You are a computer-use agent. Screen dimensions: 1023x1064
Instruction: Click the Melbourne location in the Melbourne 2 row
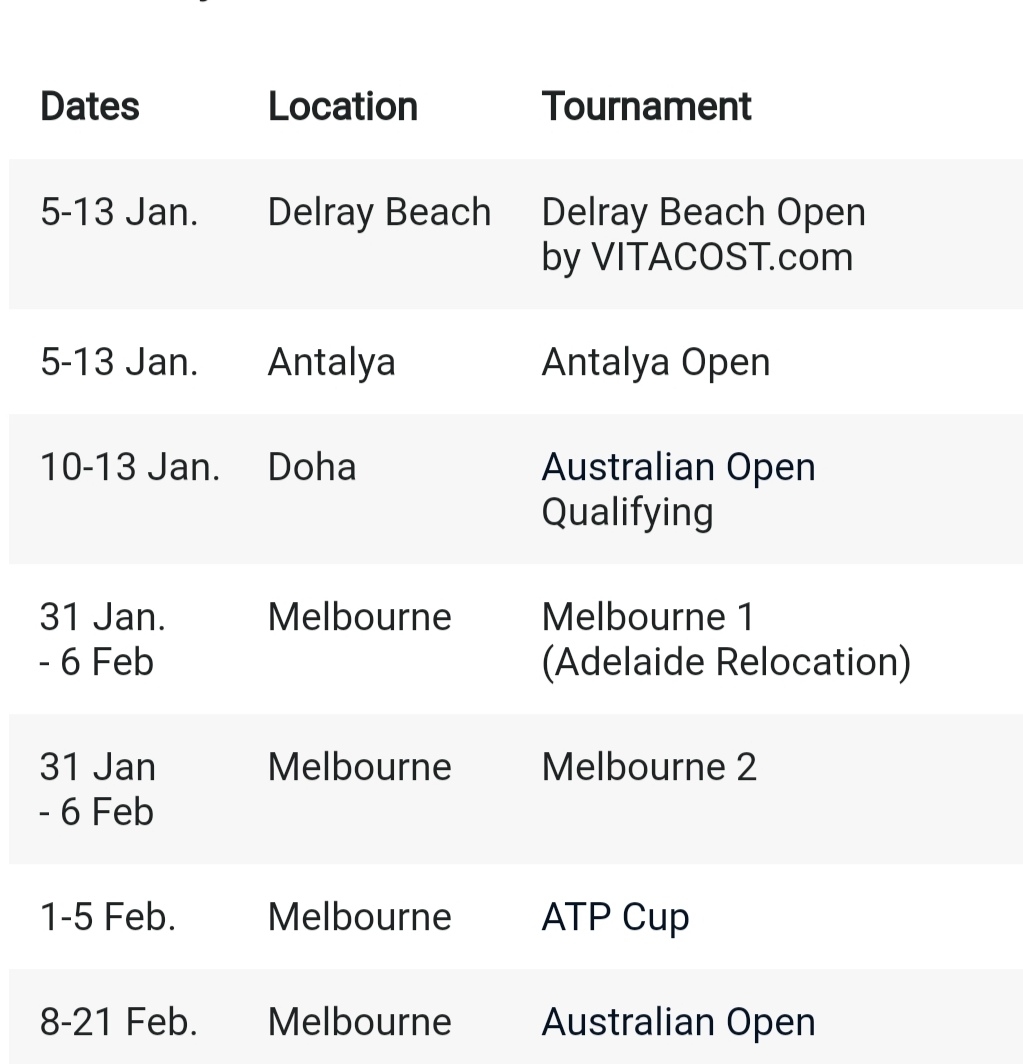click(360, 767)
